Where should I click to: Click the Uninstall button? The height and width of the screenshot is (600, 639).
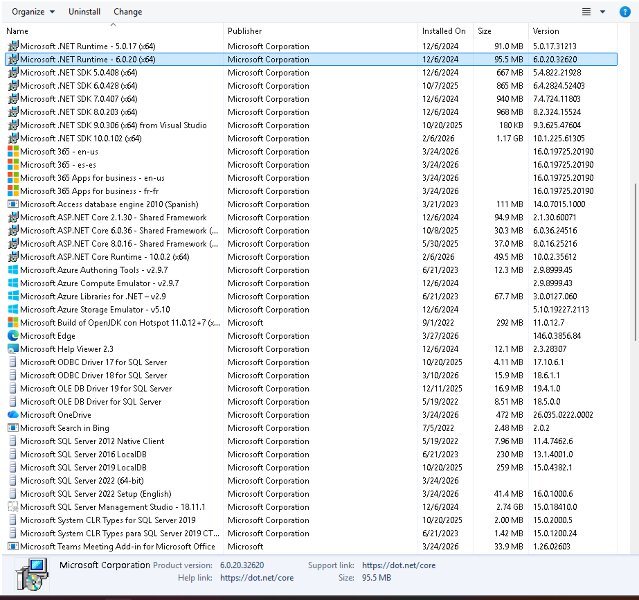pyautogui.click(x=84, y=12)
